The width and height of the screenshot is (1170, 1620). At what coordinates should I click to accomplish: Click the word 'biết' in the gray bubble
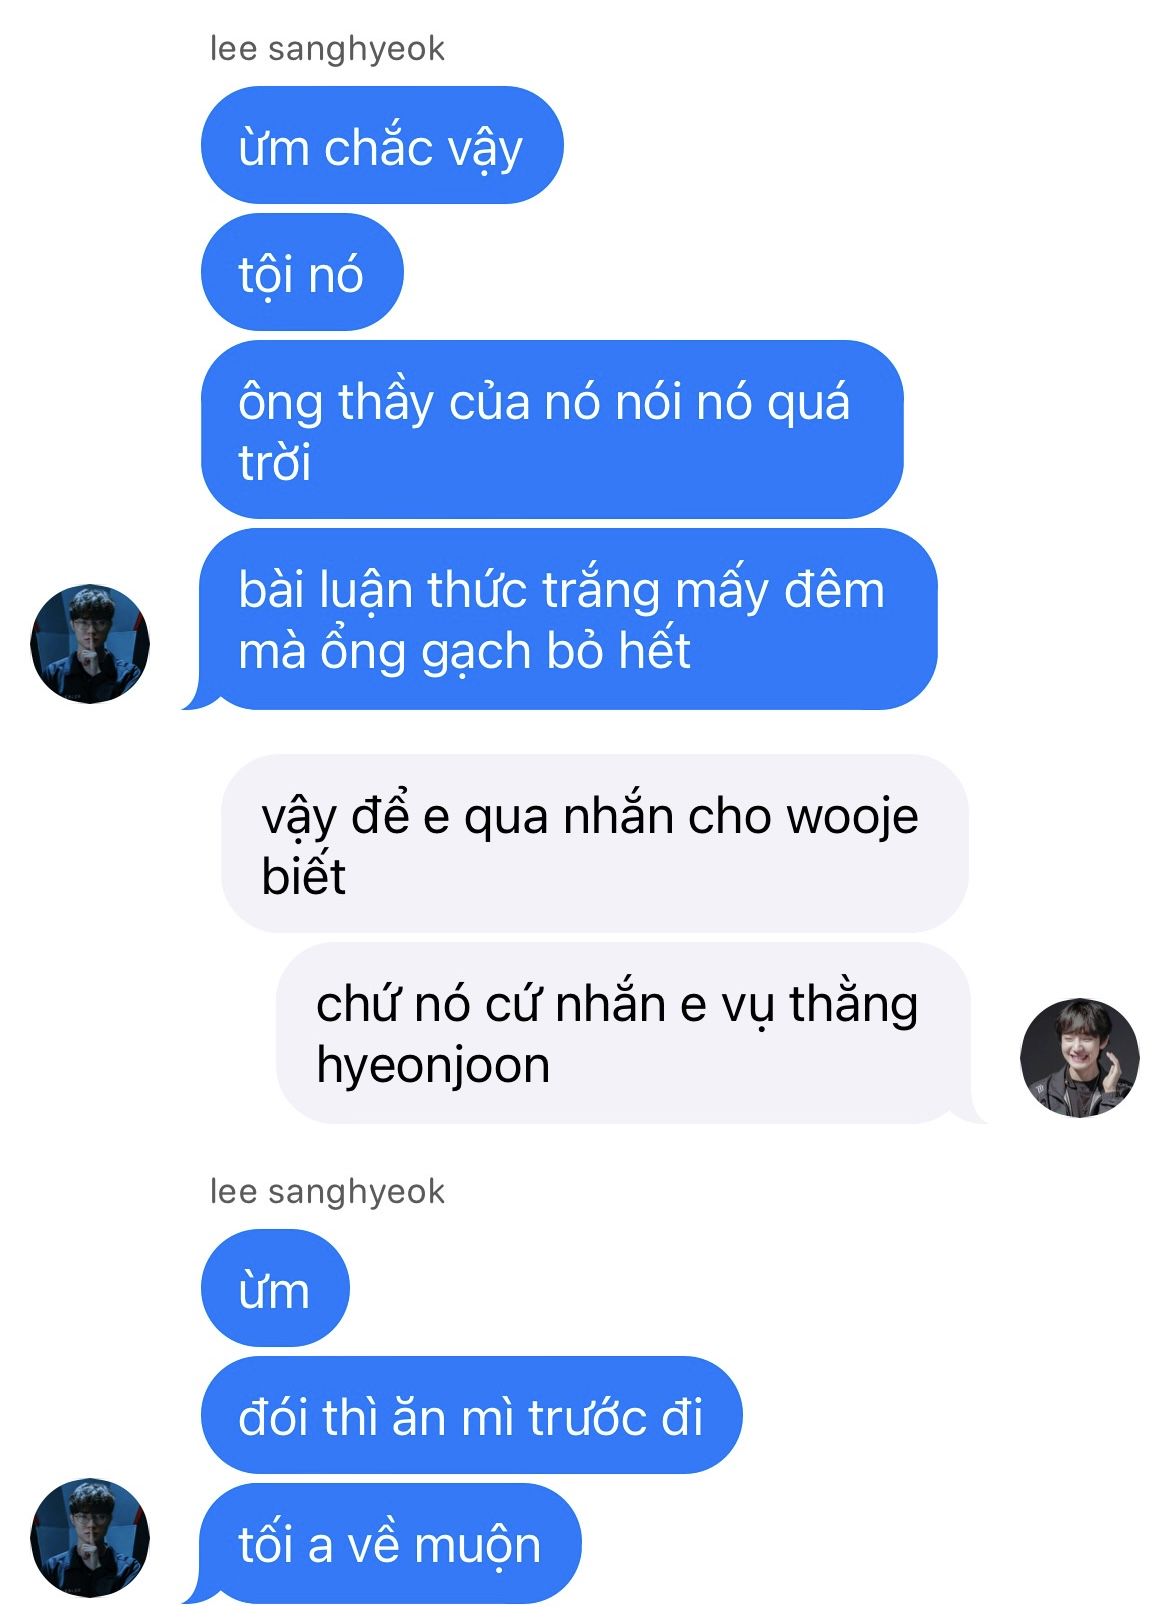(x=303, y=875)
